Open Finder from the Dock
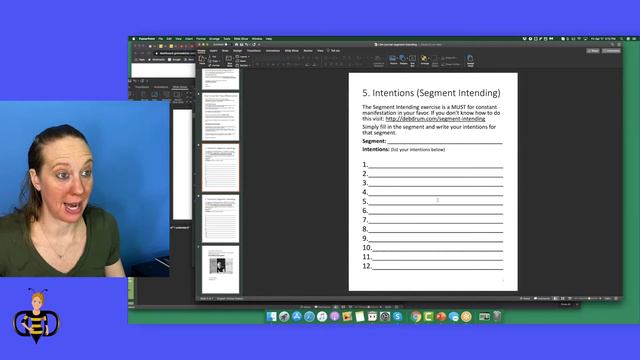 click(x=271, y=316)
